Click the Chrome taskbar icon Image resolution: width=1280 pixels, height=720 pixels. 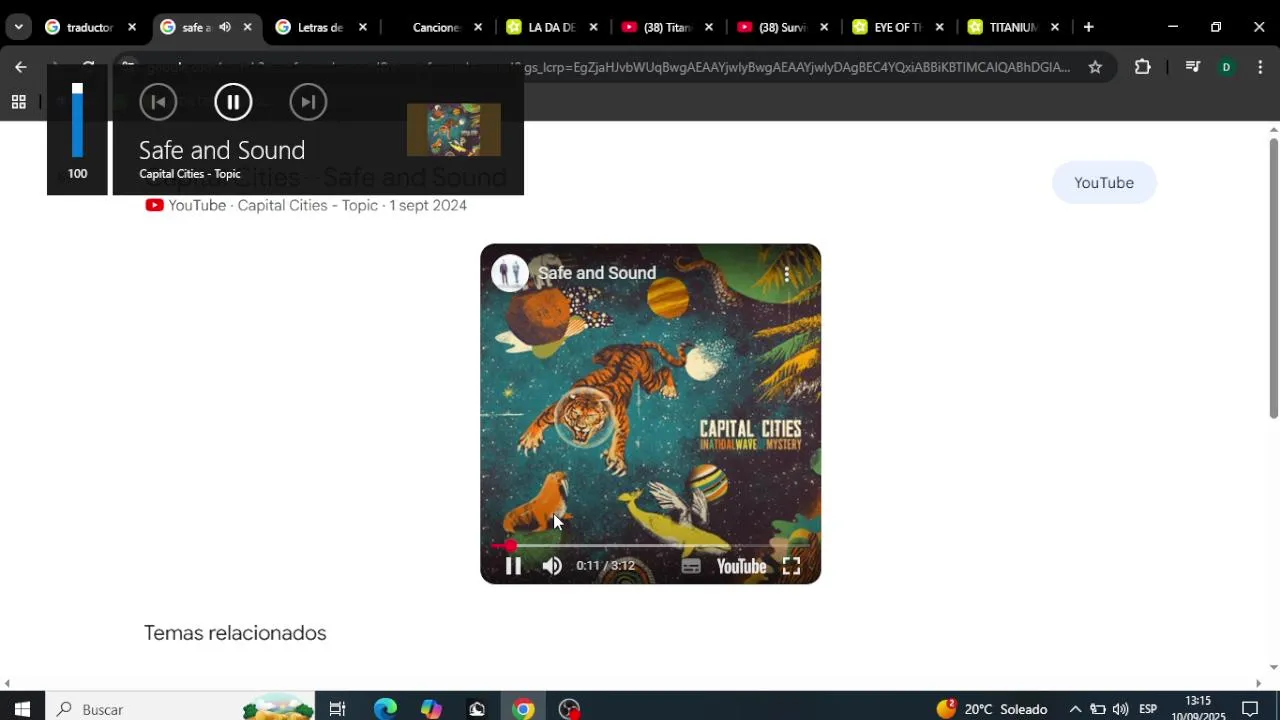pyautogui.click(x=523, y=709)
